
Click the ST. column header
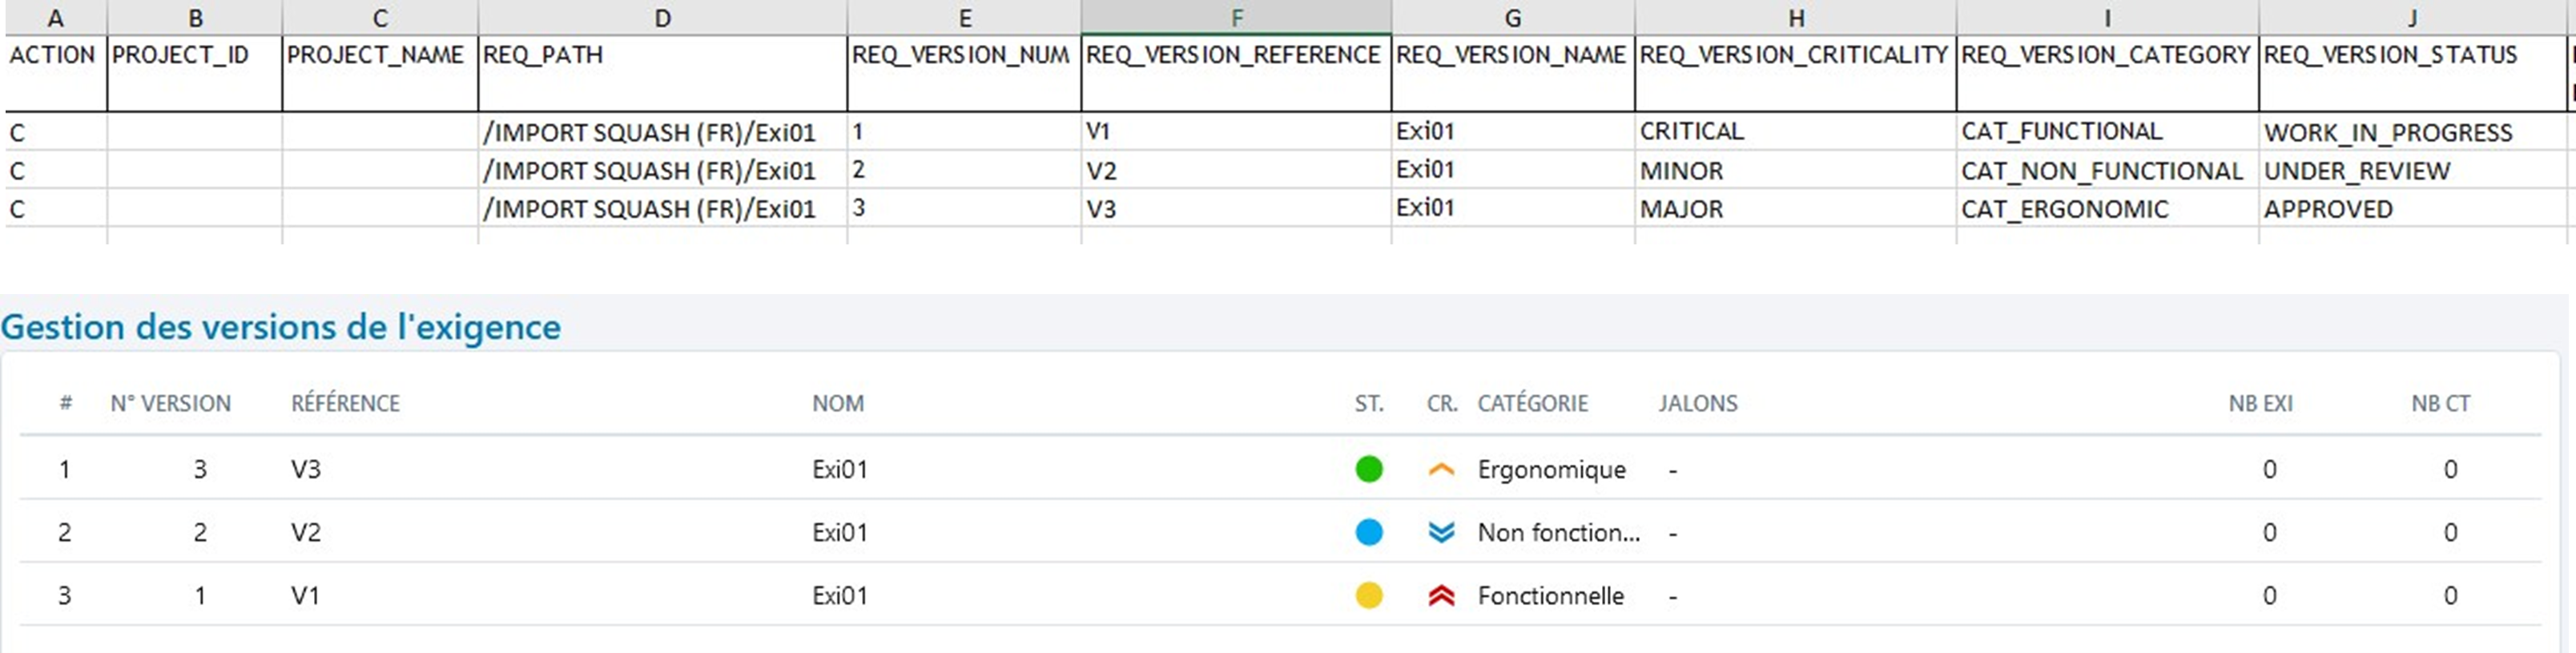click(1368, 403)
